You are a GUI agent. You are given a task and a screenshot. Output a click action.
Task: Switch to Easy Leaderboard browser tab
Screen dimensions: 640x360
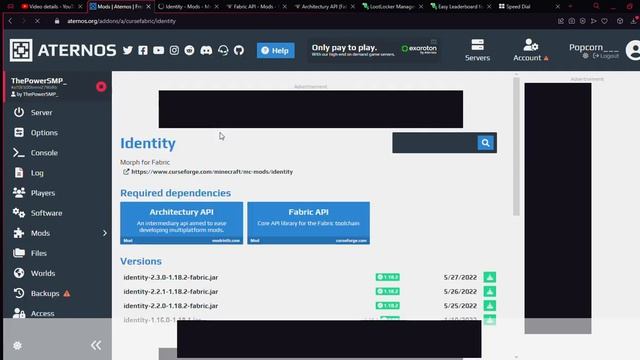(460, 7)
